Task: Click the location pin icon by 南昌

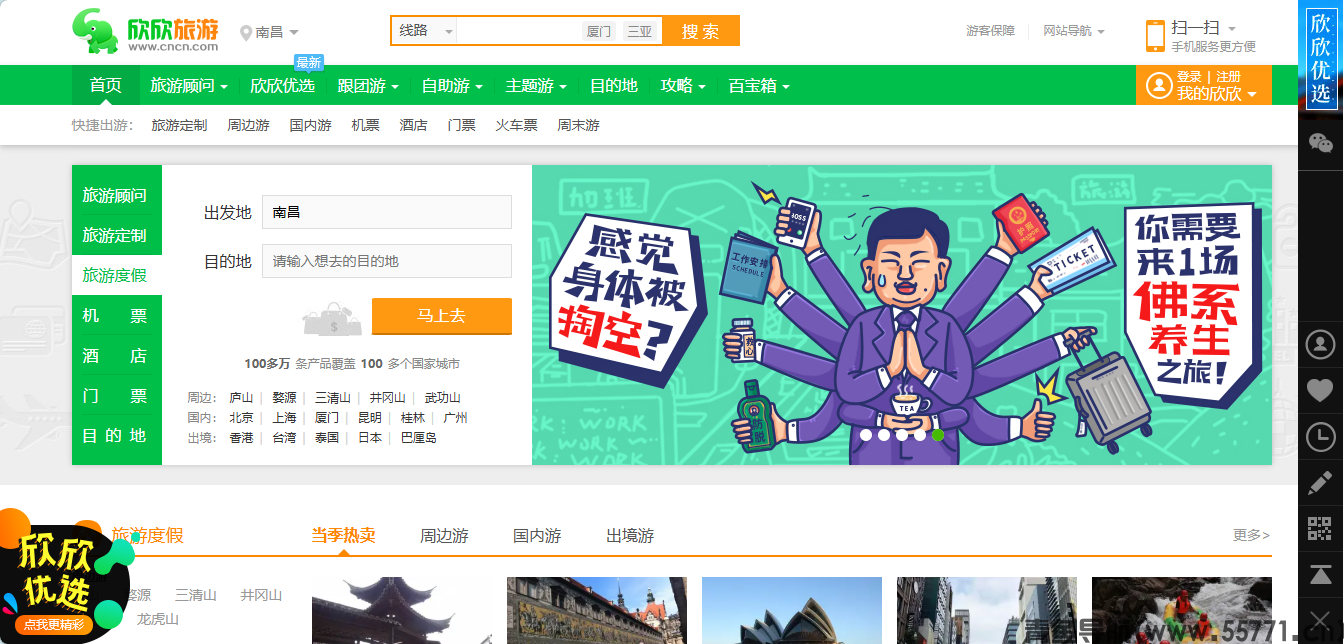Action: (x=246, y=33)
